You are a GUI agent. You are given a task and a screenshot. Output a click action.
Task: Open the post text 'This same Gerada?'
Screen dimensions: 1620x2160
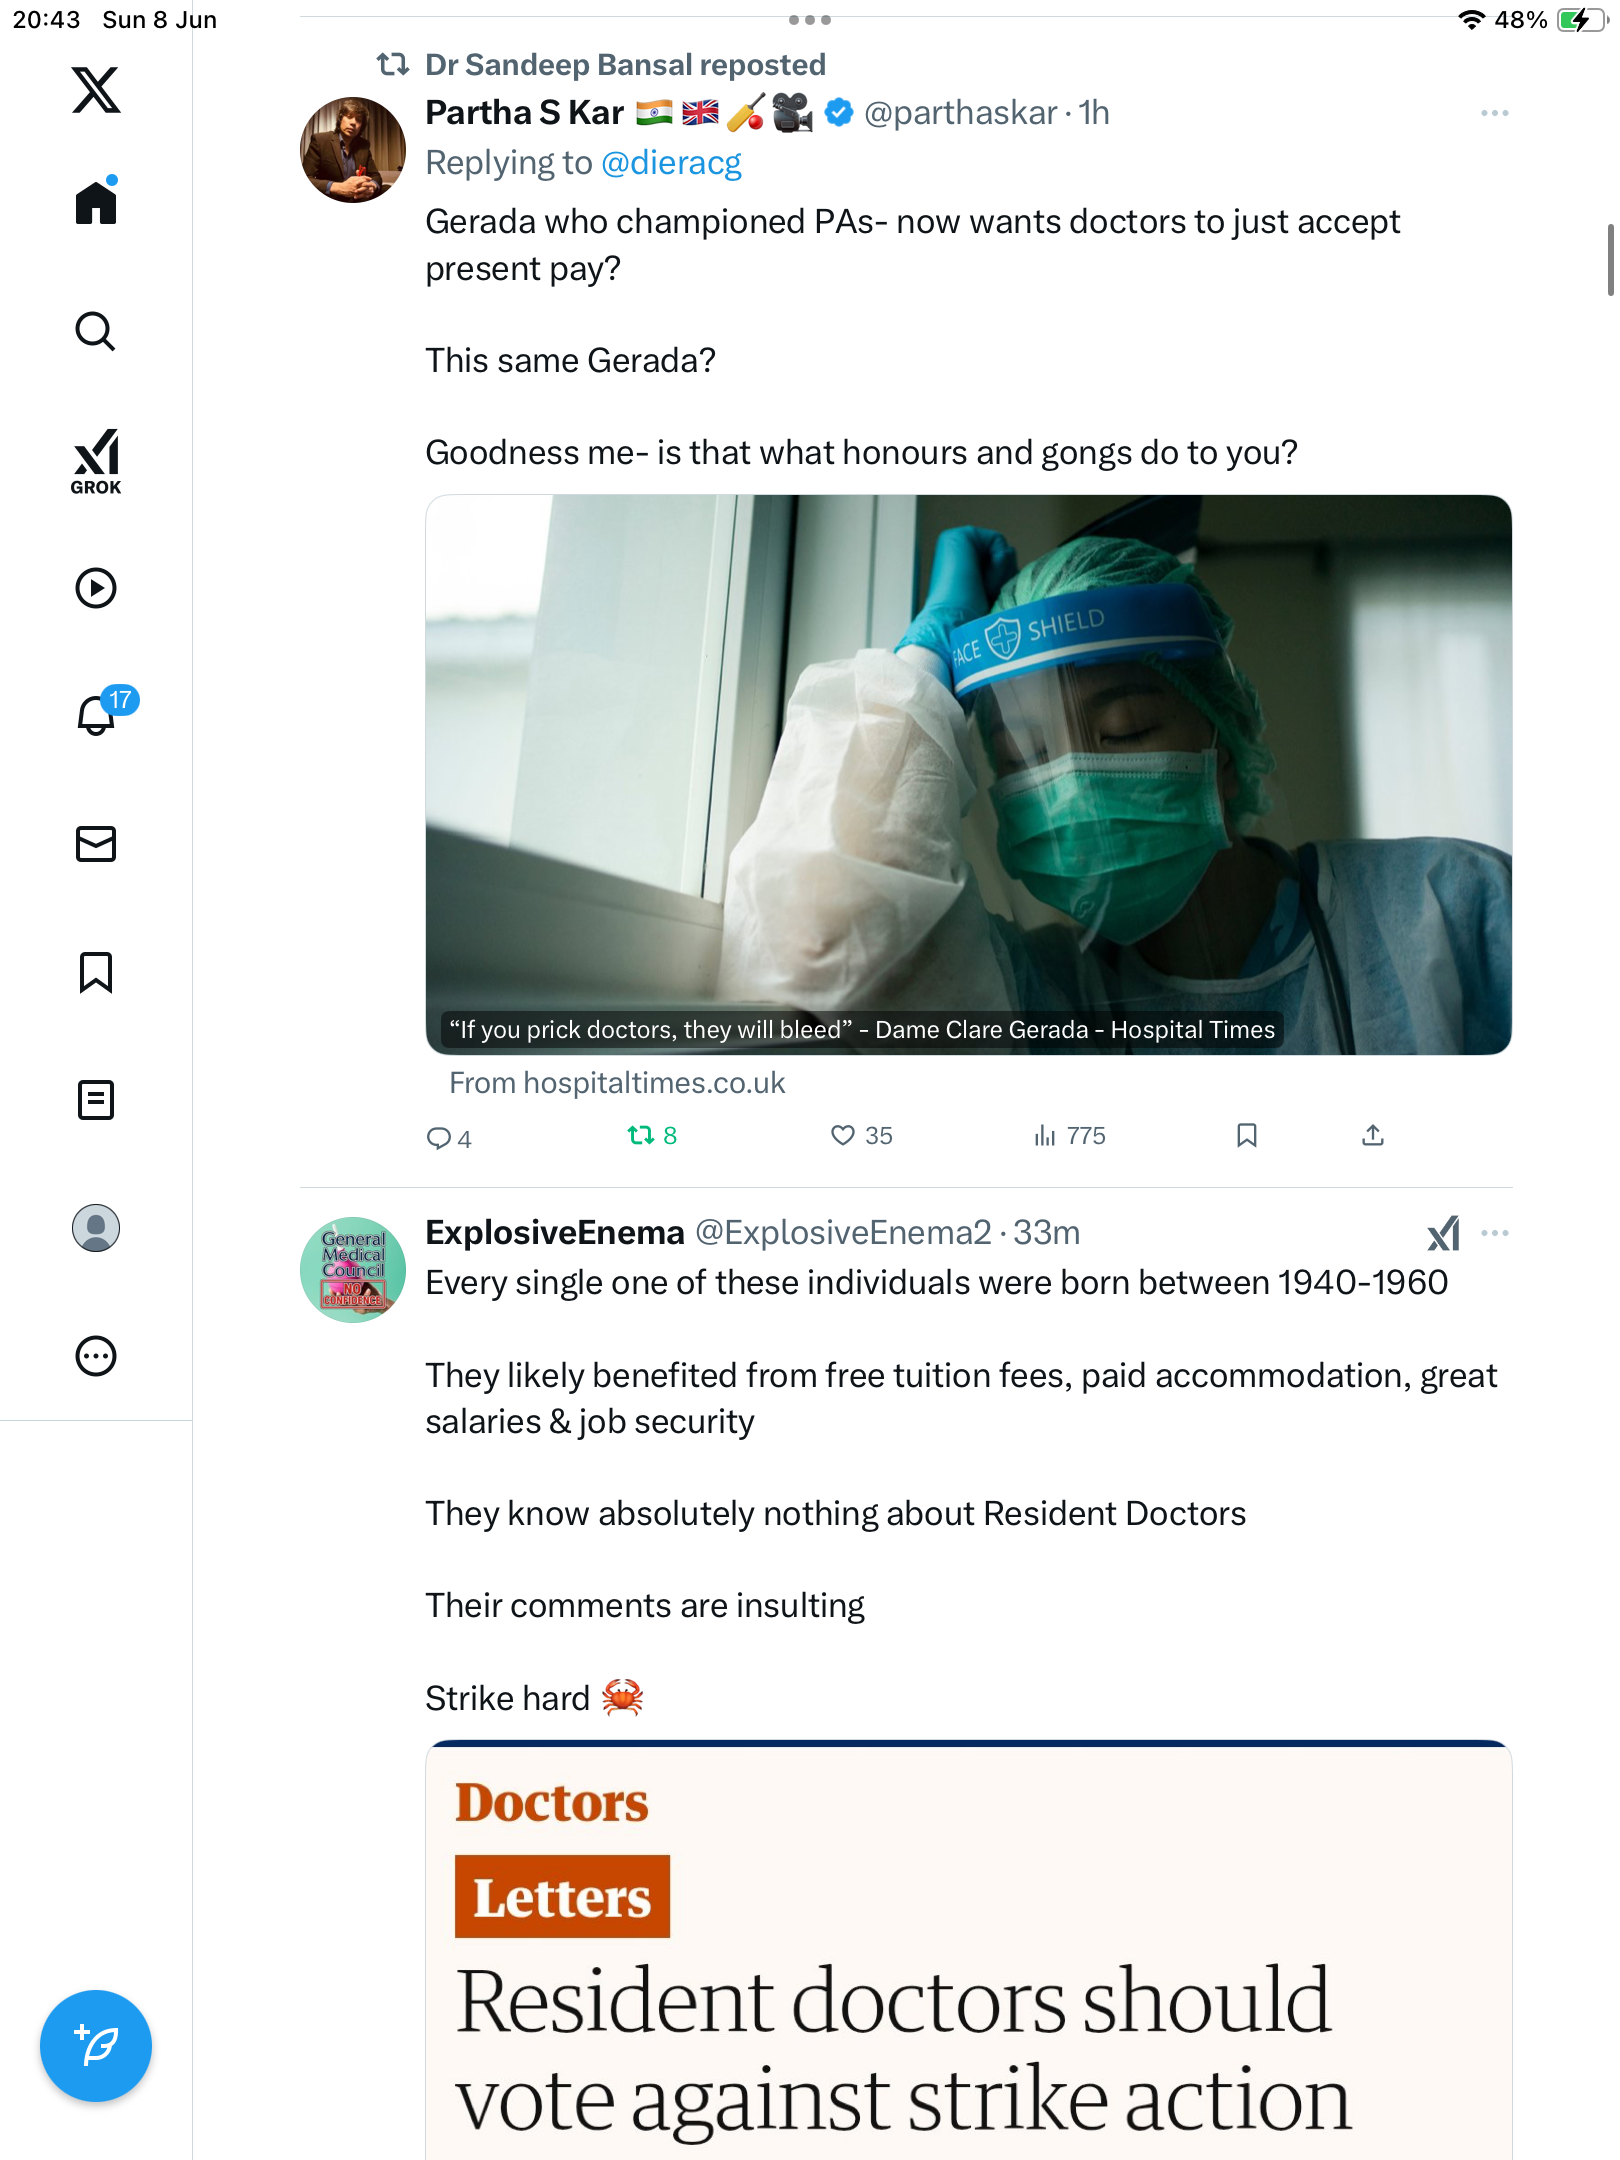tap(570, 361)
